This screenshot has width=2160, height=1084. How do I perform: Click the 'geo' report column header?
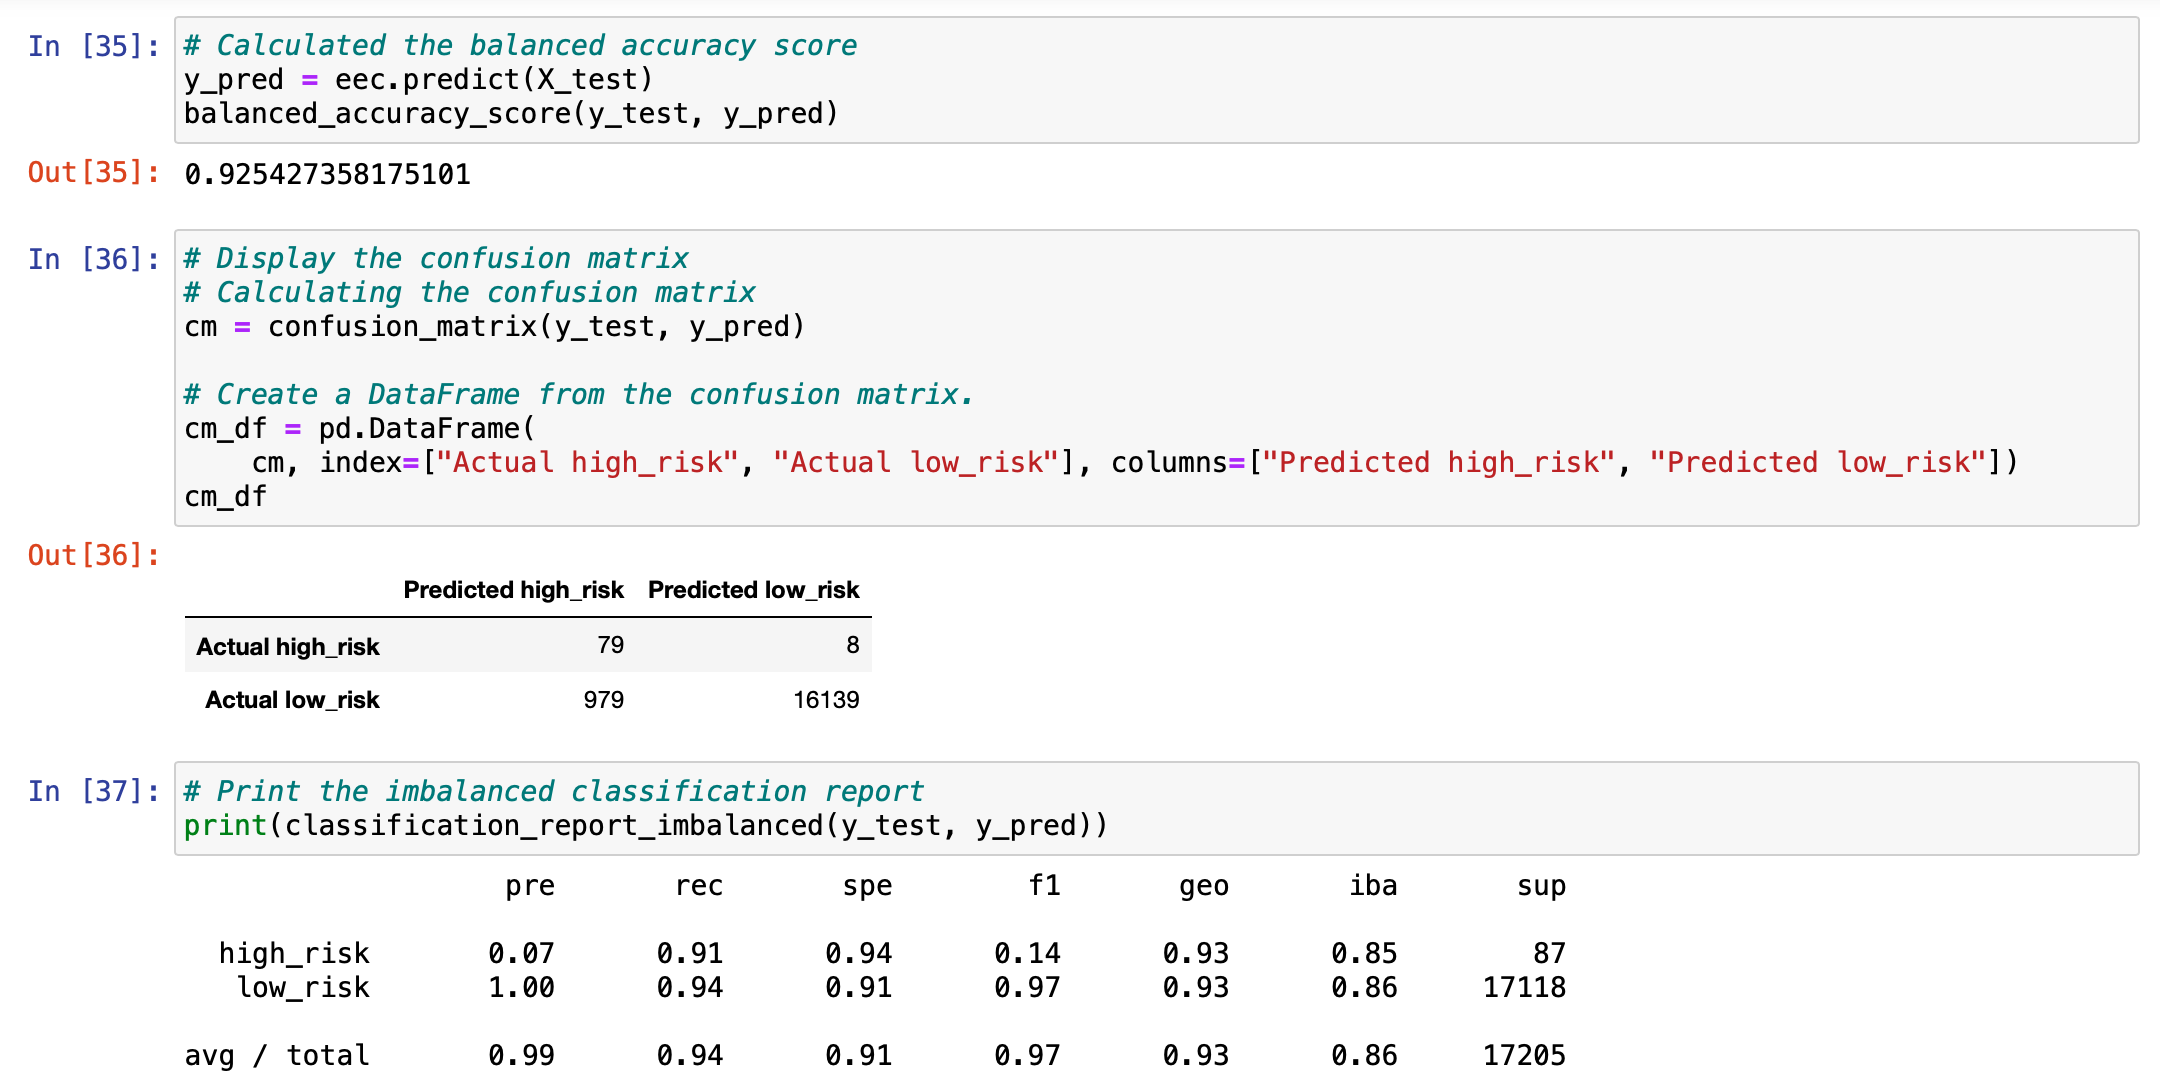[x=1204, y=886]
